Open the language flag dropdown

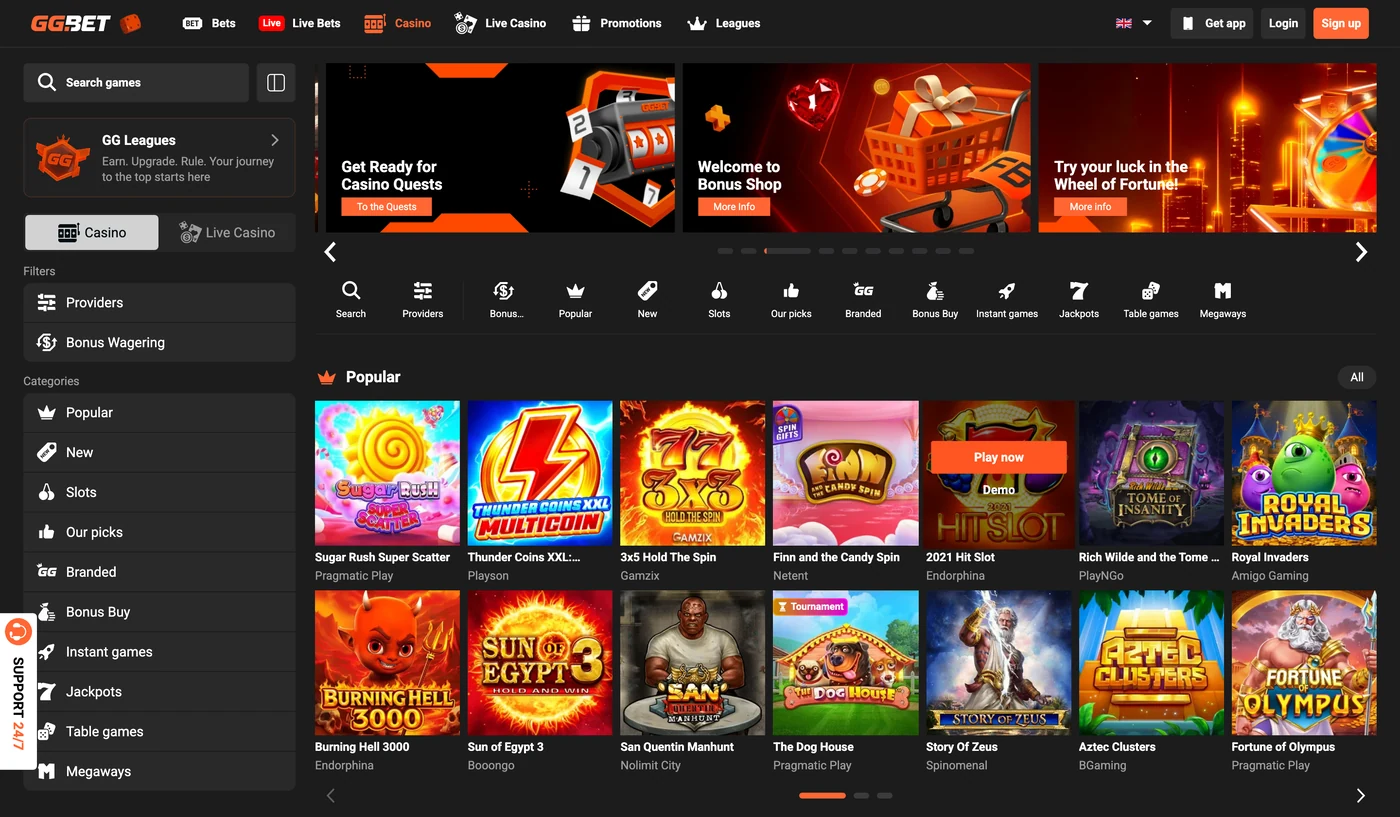1134,23
